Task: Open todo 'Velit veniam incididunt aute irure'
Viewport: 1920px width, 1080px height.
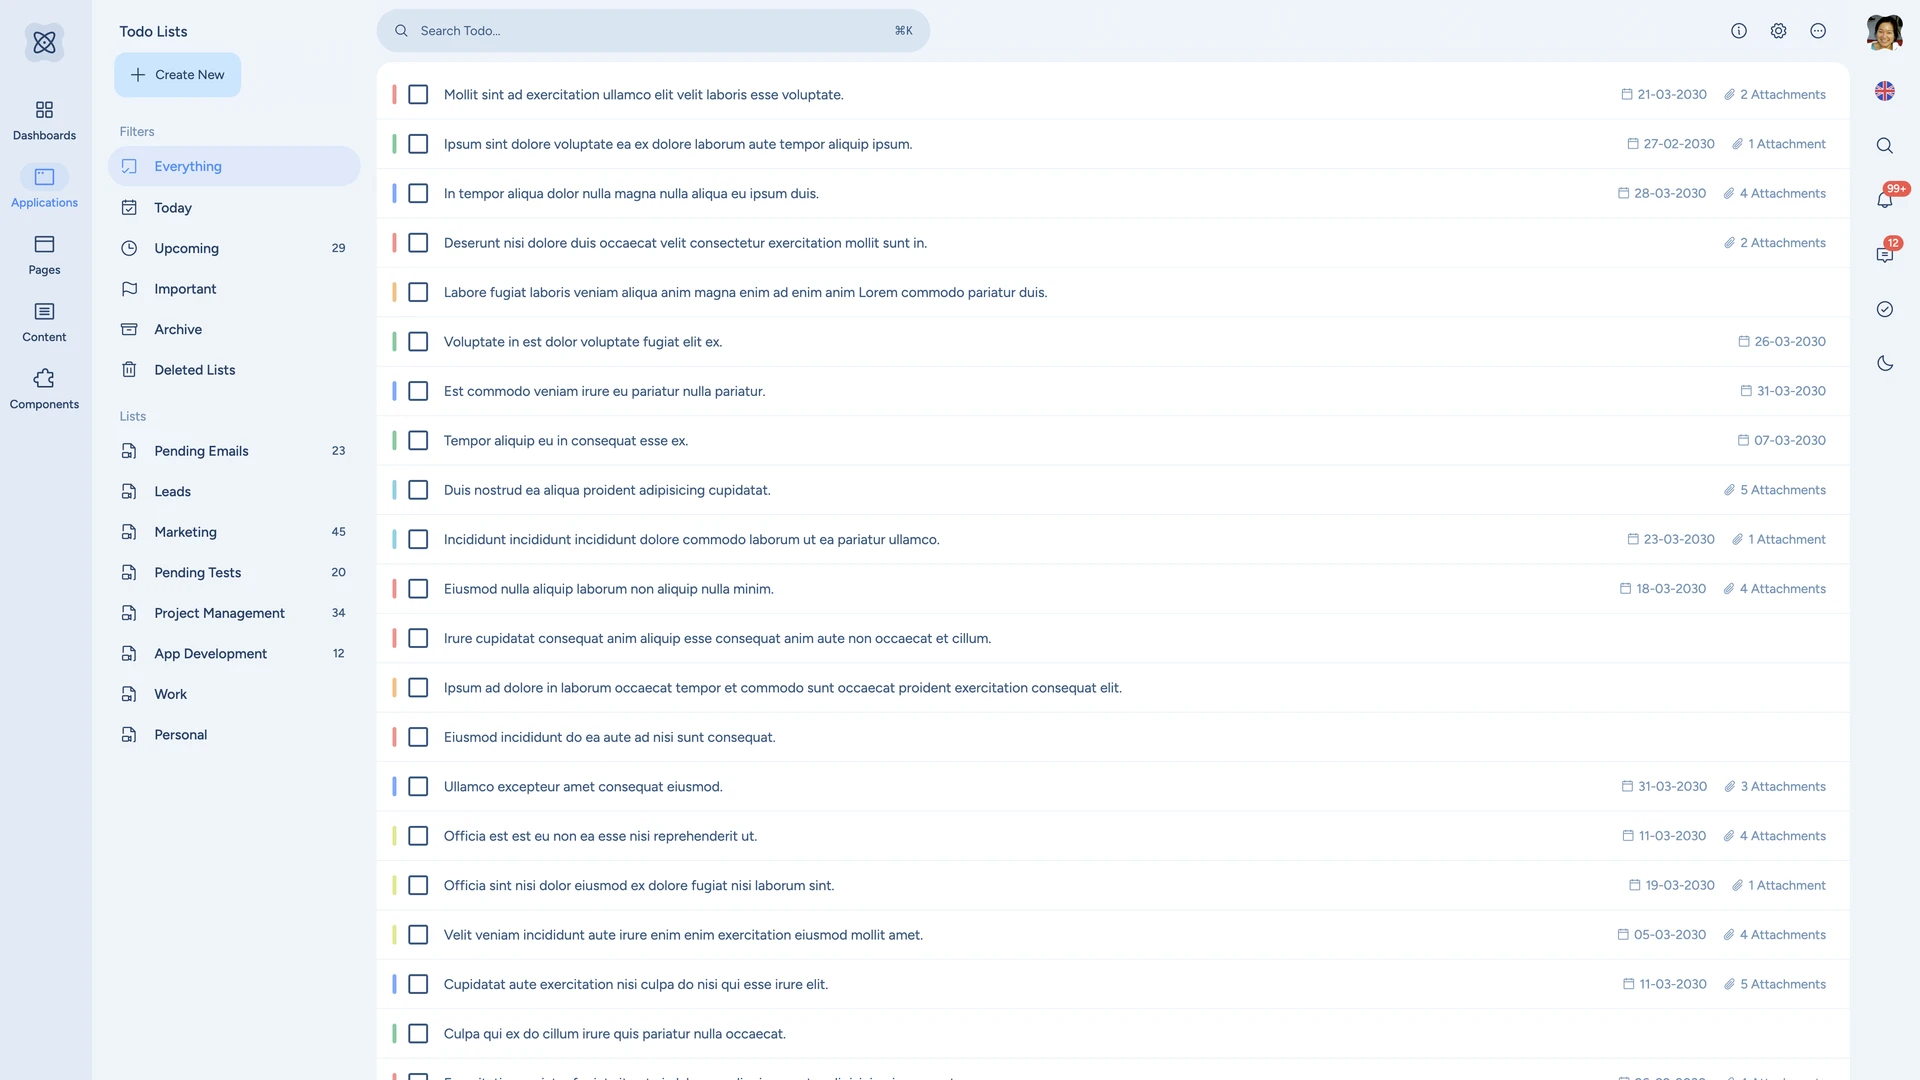Action: [683, 935]
